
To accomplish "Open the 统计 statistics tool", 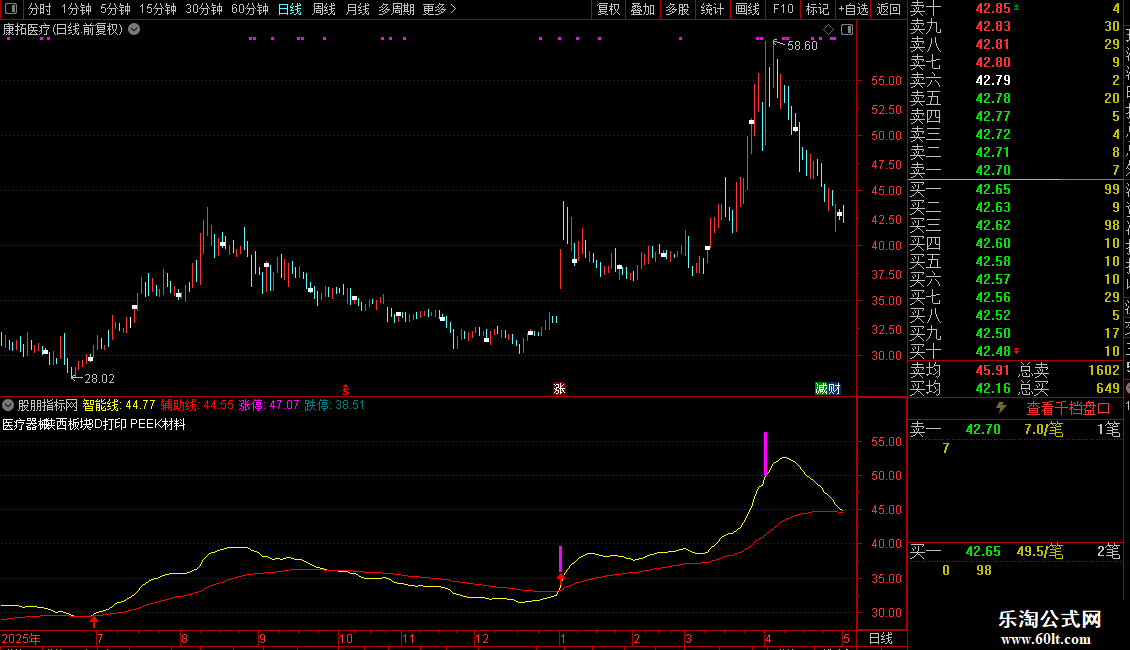I will pyautogui.click(x=712, y=9).
